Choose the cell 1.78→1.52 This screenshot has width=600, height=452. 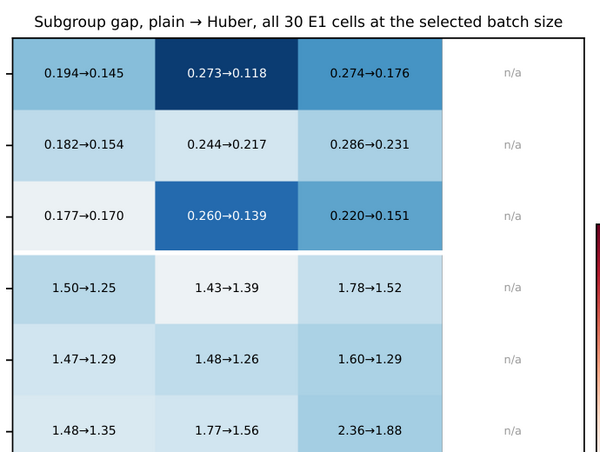[370, 289]
